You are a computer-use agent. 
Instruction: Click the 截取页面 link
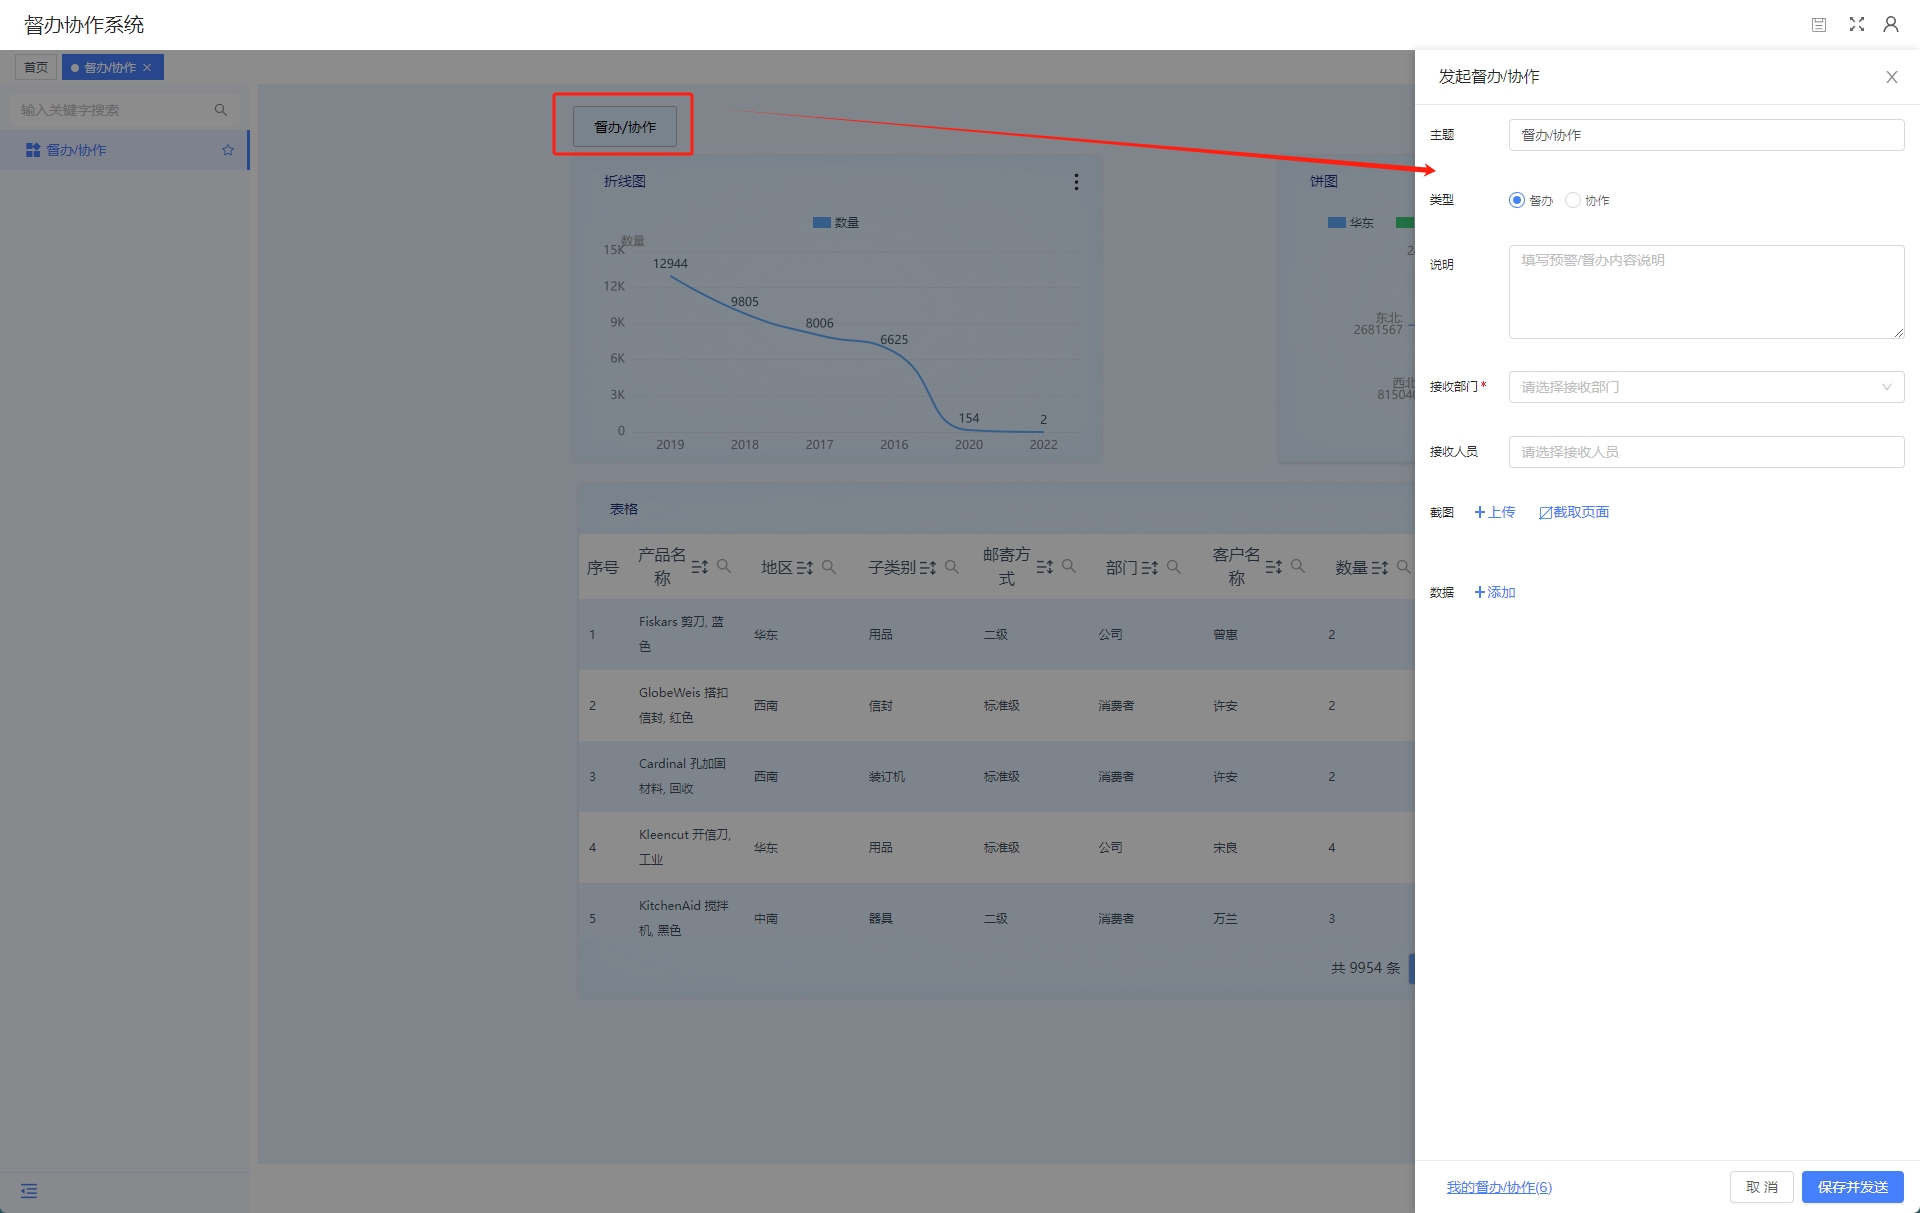[x=1574, y=512]
